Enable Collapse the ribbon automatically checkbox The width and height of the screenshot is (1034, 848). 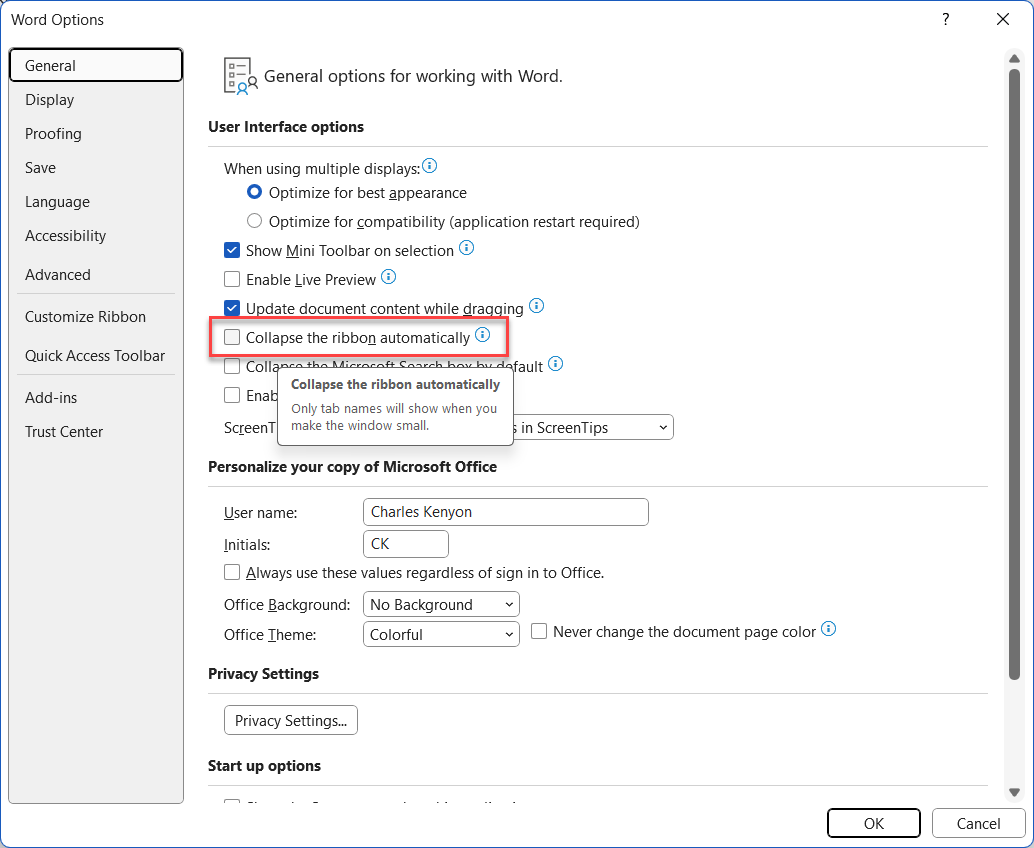232,338
